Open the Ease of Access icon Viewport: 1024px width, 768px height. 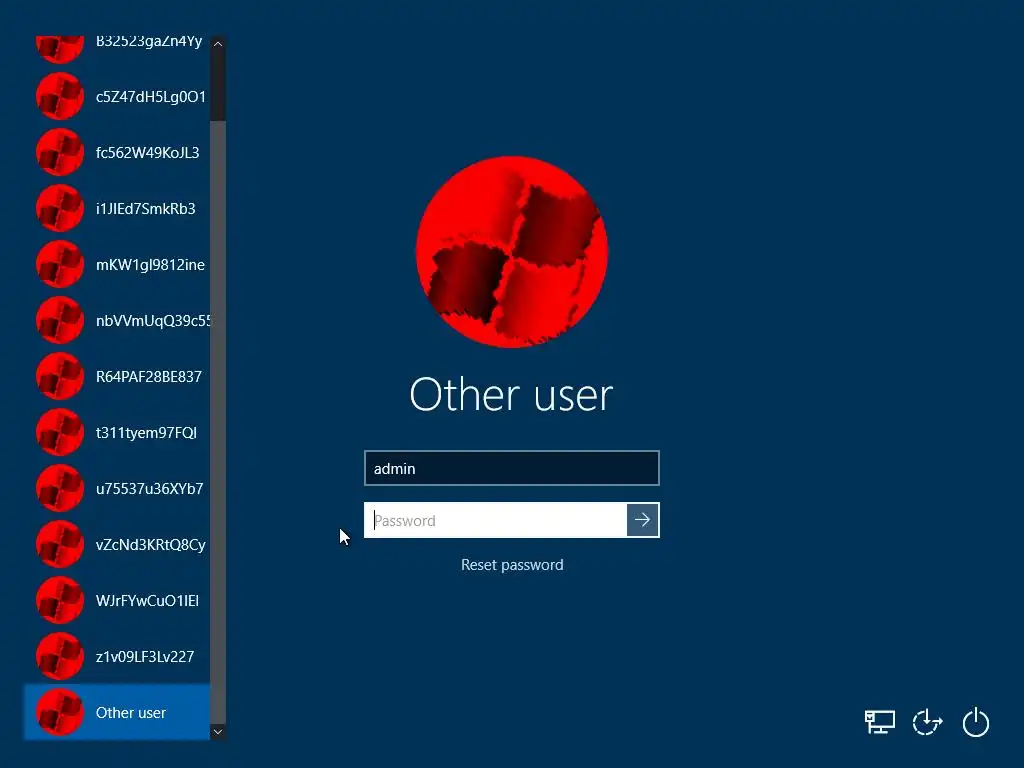pyautogui.click(x=927, y=722)
